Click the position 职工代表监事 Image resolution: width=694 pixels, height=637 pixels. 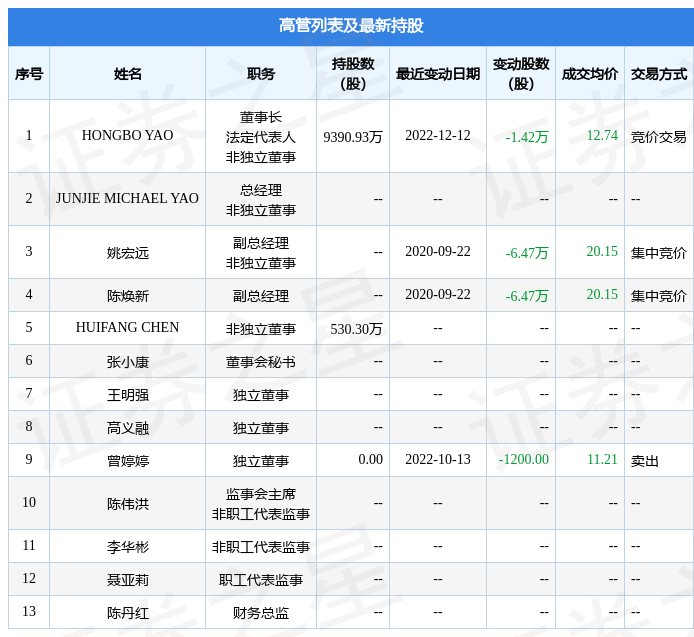click(261, 579)
